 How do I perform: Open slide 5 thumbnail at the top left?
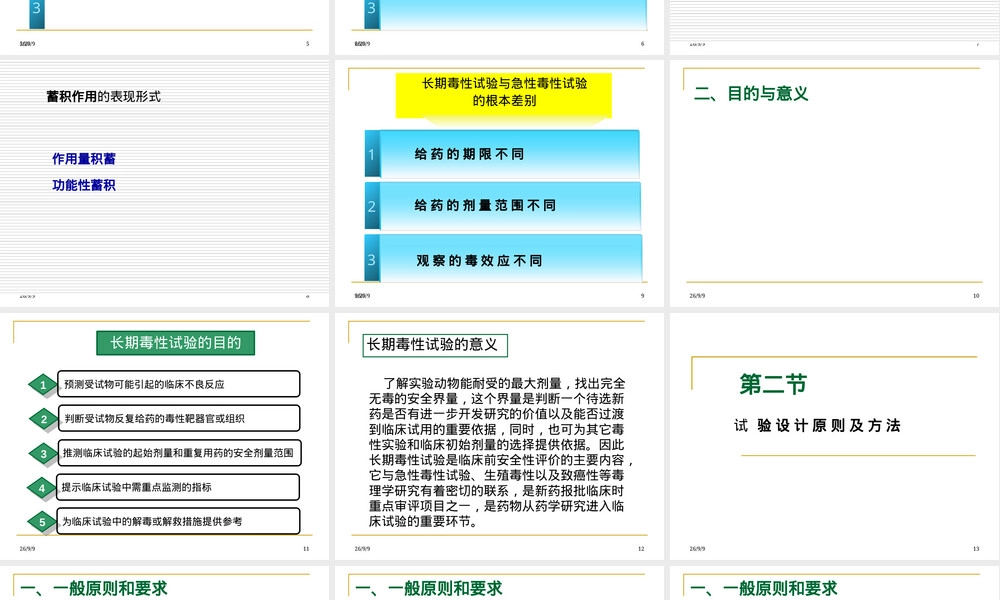point(165,27)
